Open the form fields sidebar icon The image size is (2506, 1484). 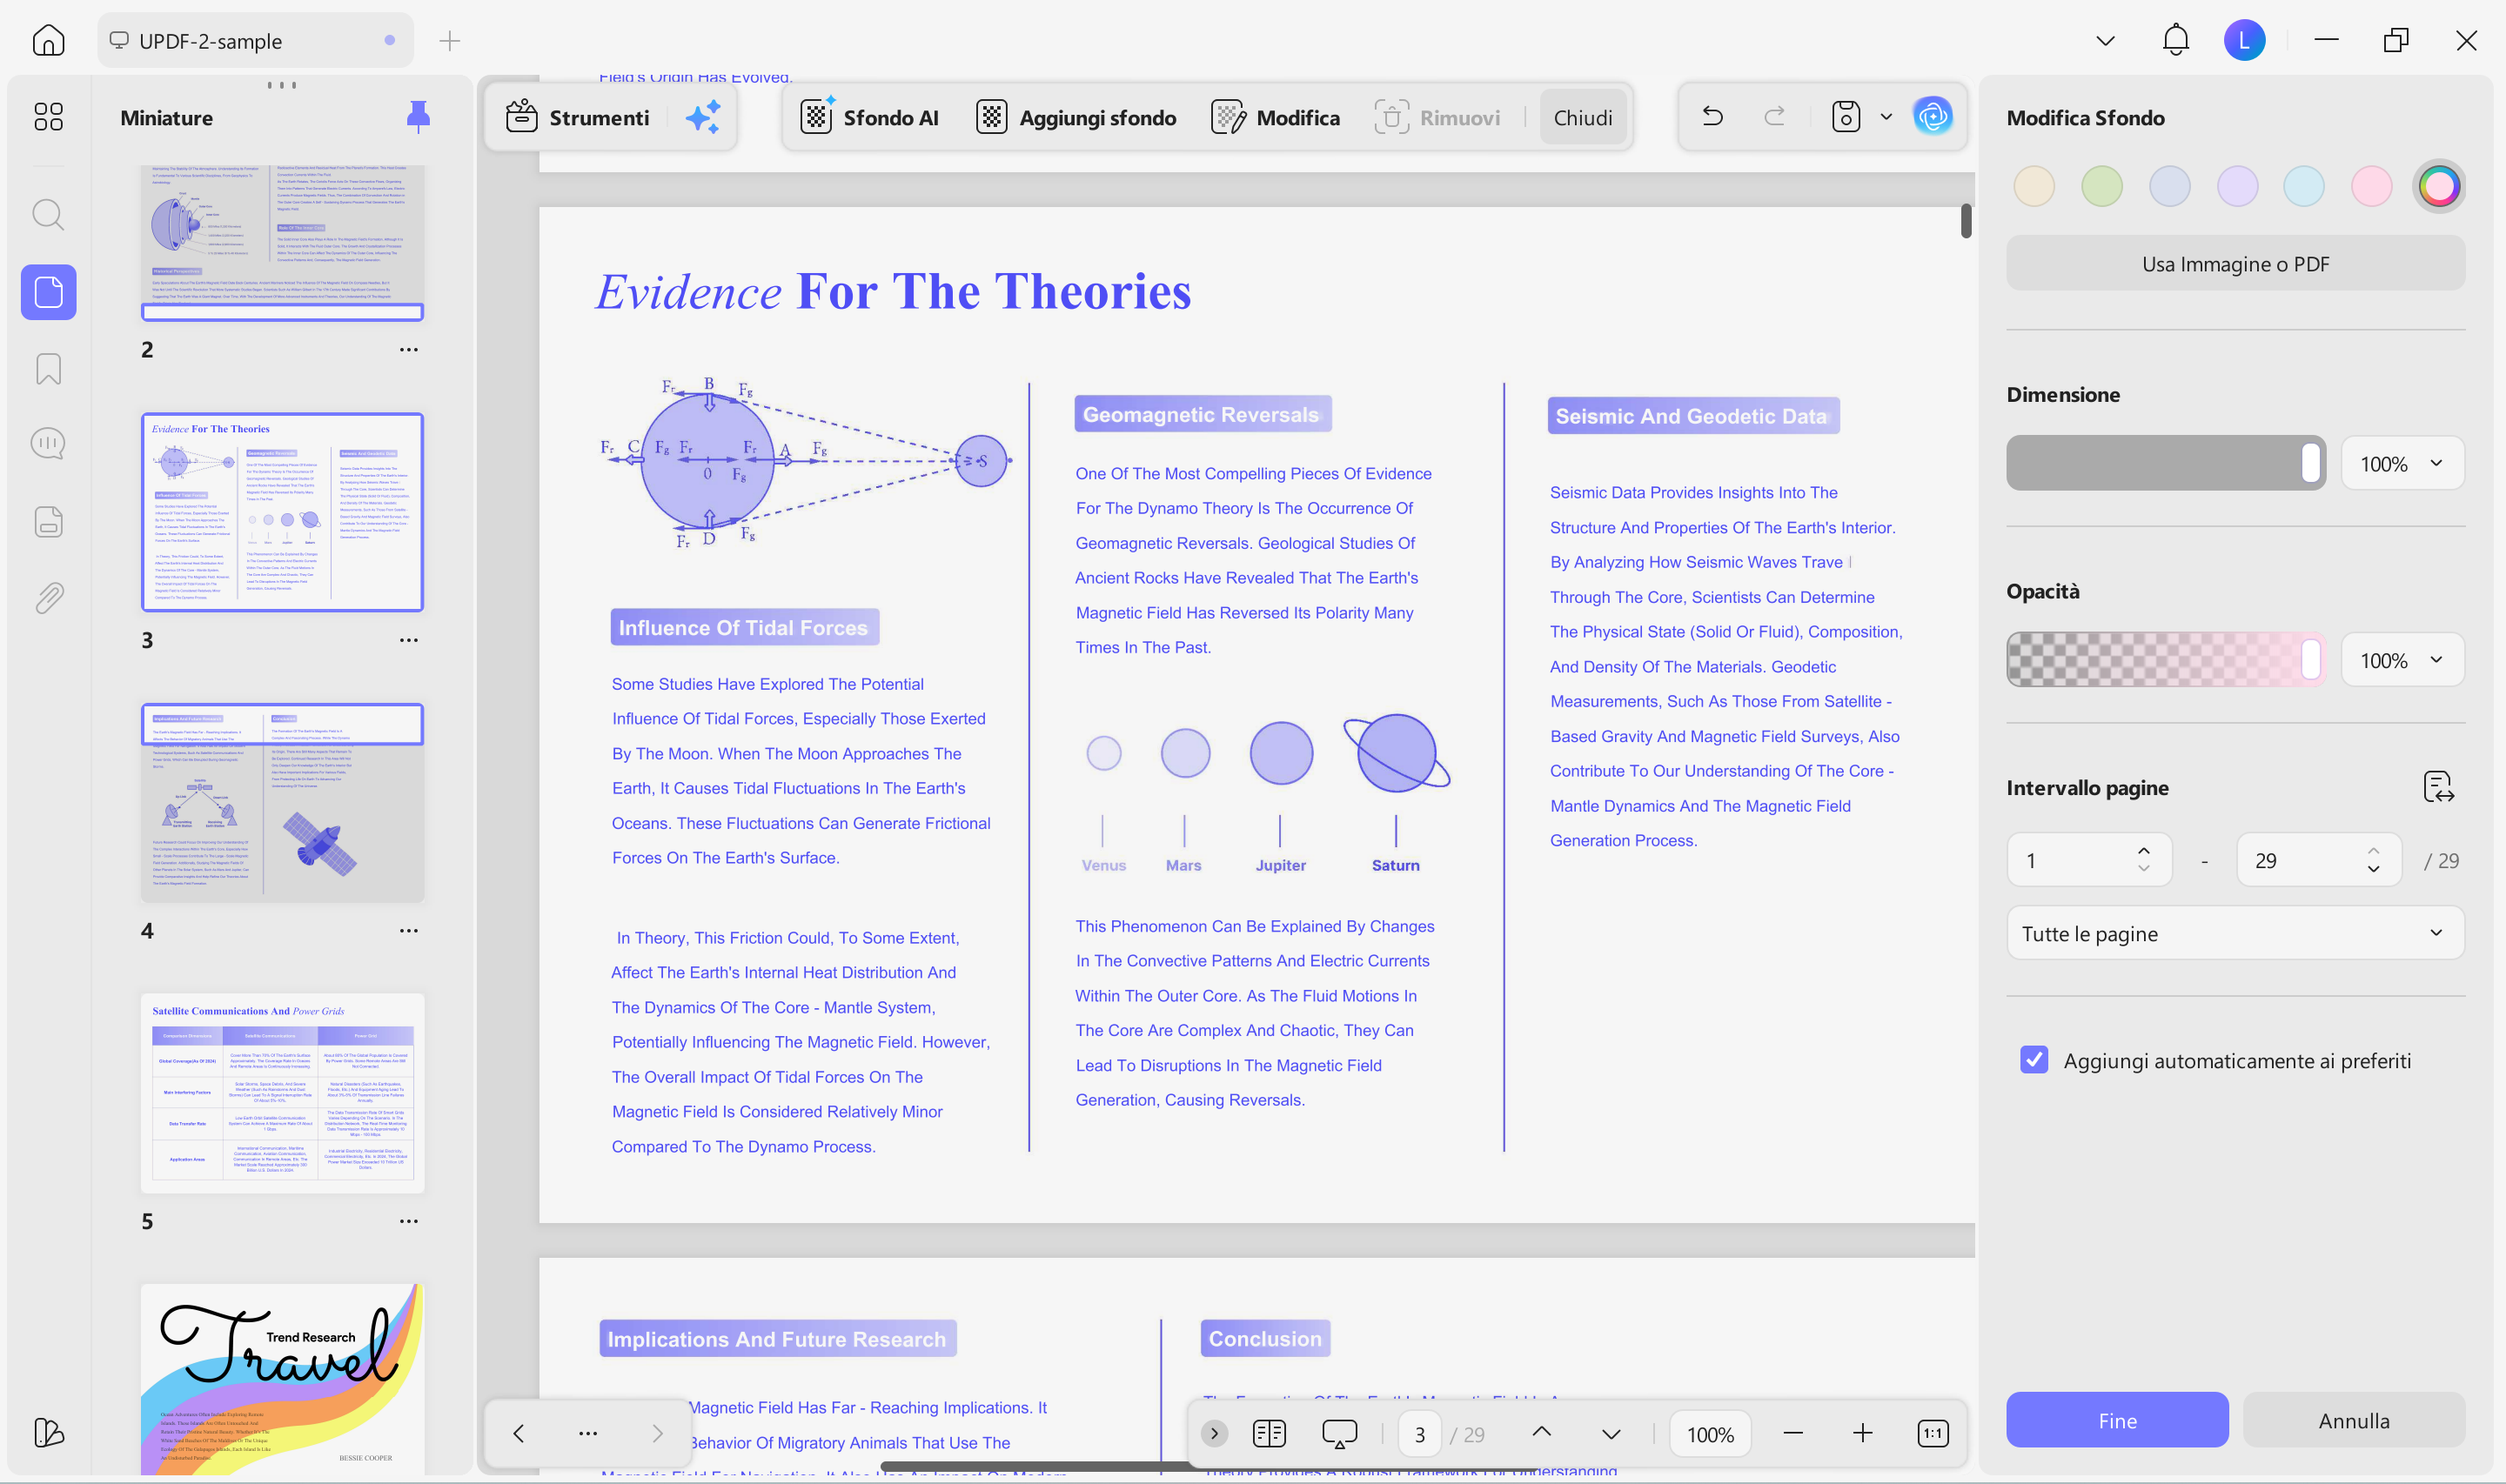[x=48, y=521]
